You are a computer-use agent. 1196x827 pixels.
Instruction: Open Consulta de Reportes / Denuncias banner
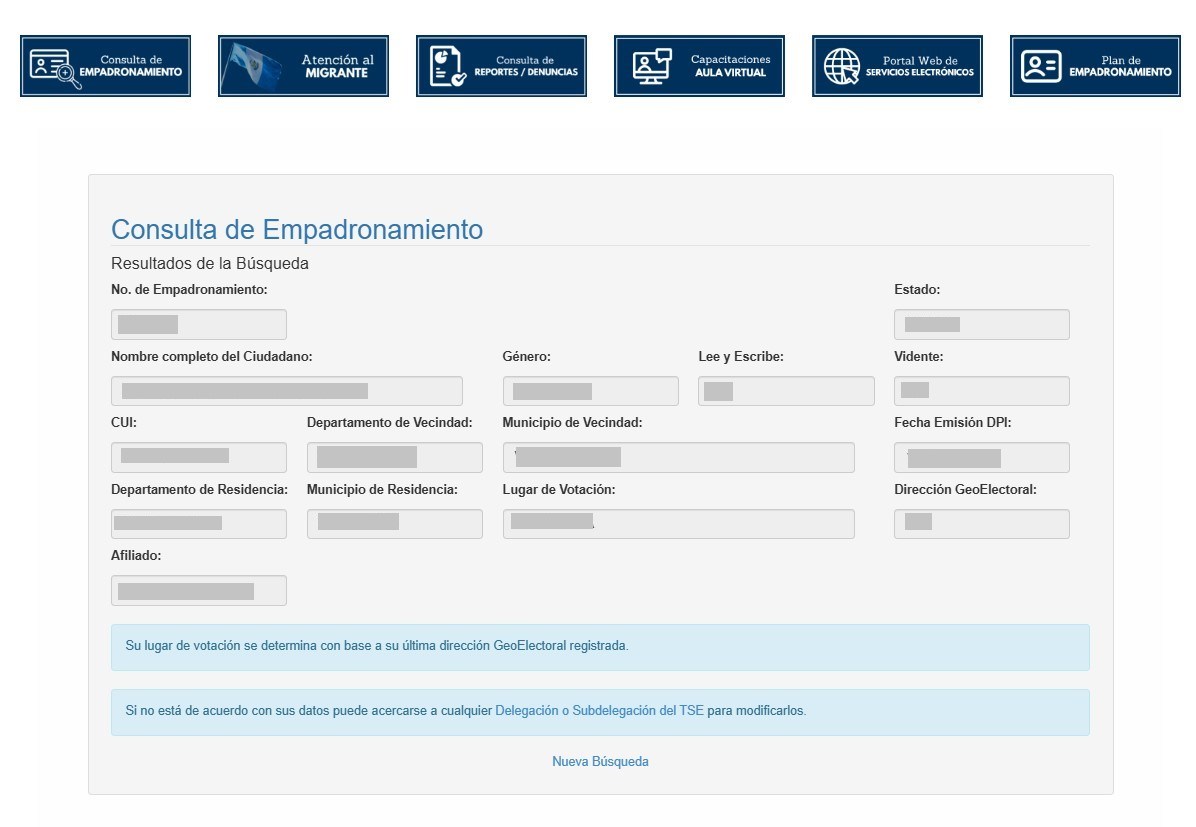click(x=501, y=66)
